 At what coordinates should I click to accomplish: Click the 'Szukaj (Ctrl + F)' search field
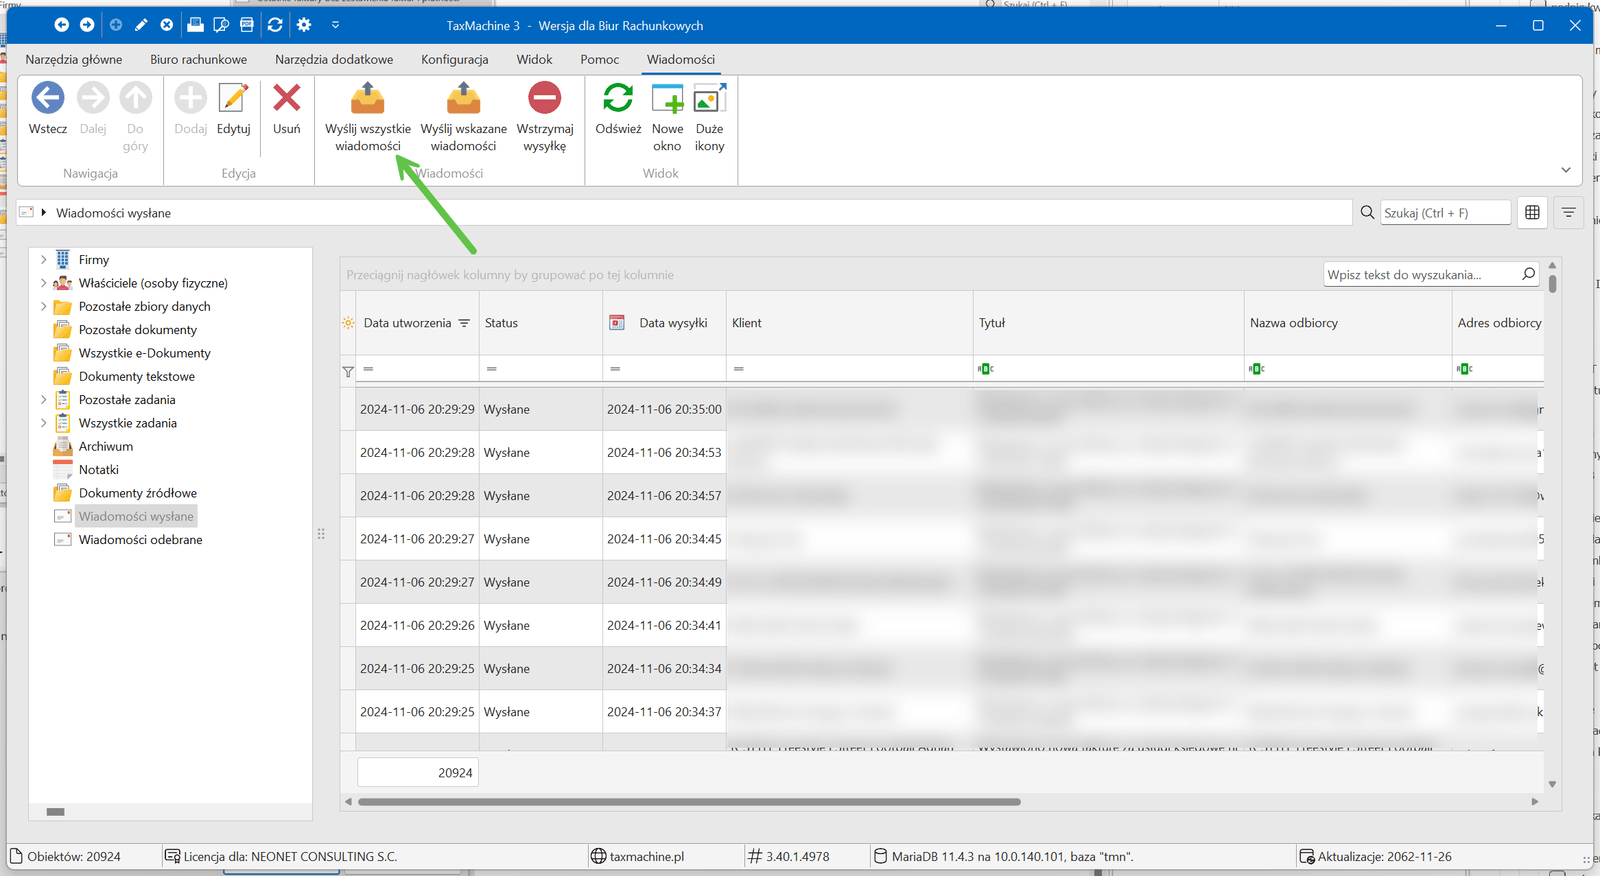coord(1444,213)
